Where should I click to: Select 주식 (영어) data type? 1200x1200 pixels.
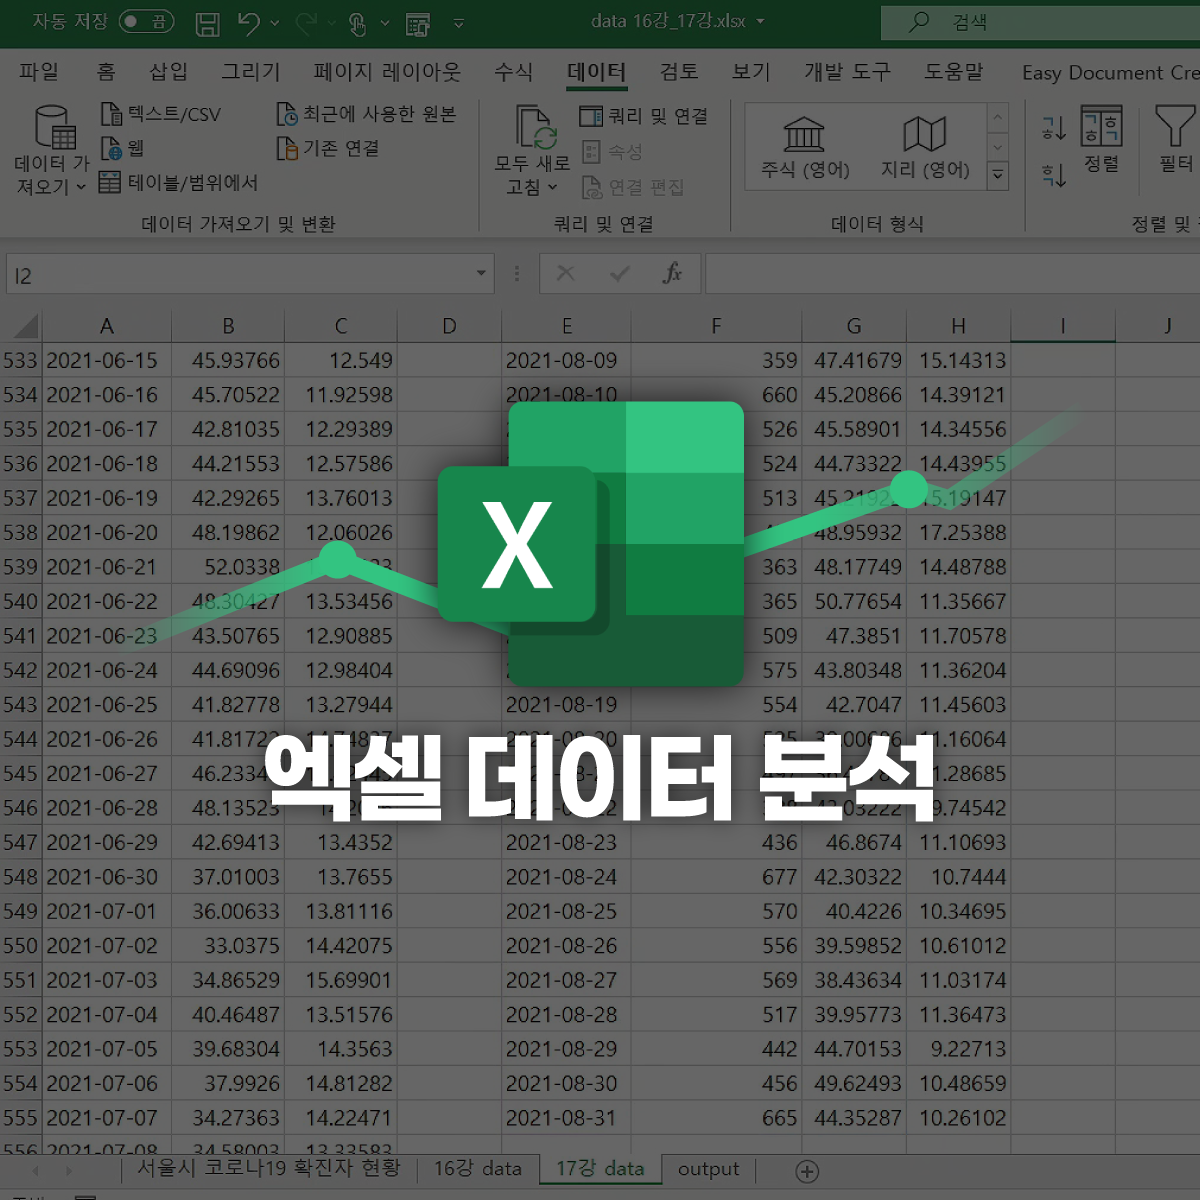[805, 147]
